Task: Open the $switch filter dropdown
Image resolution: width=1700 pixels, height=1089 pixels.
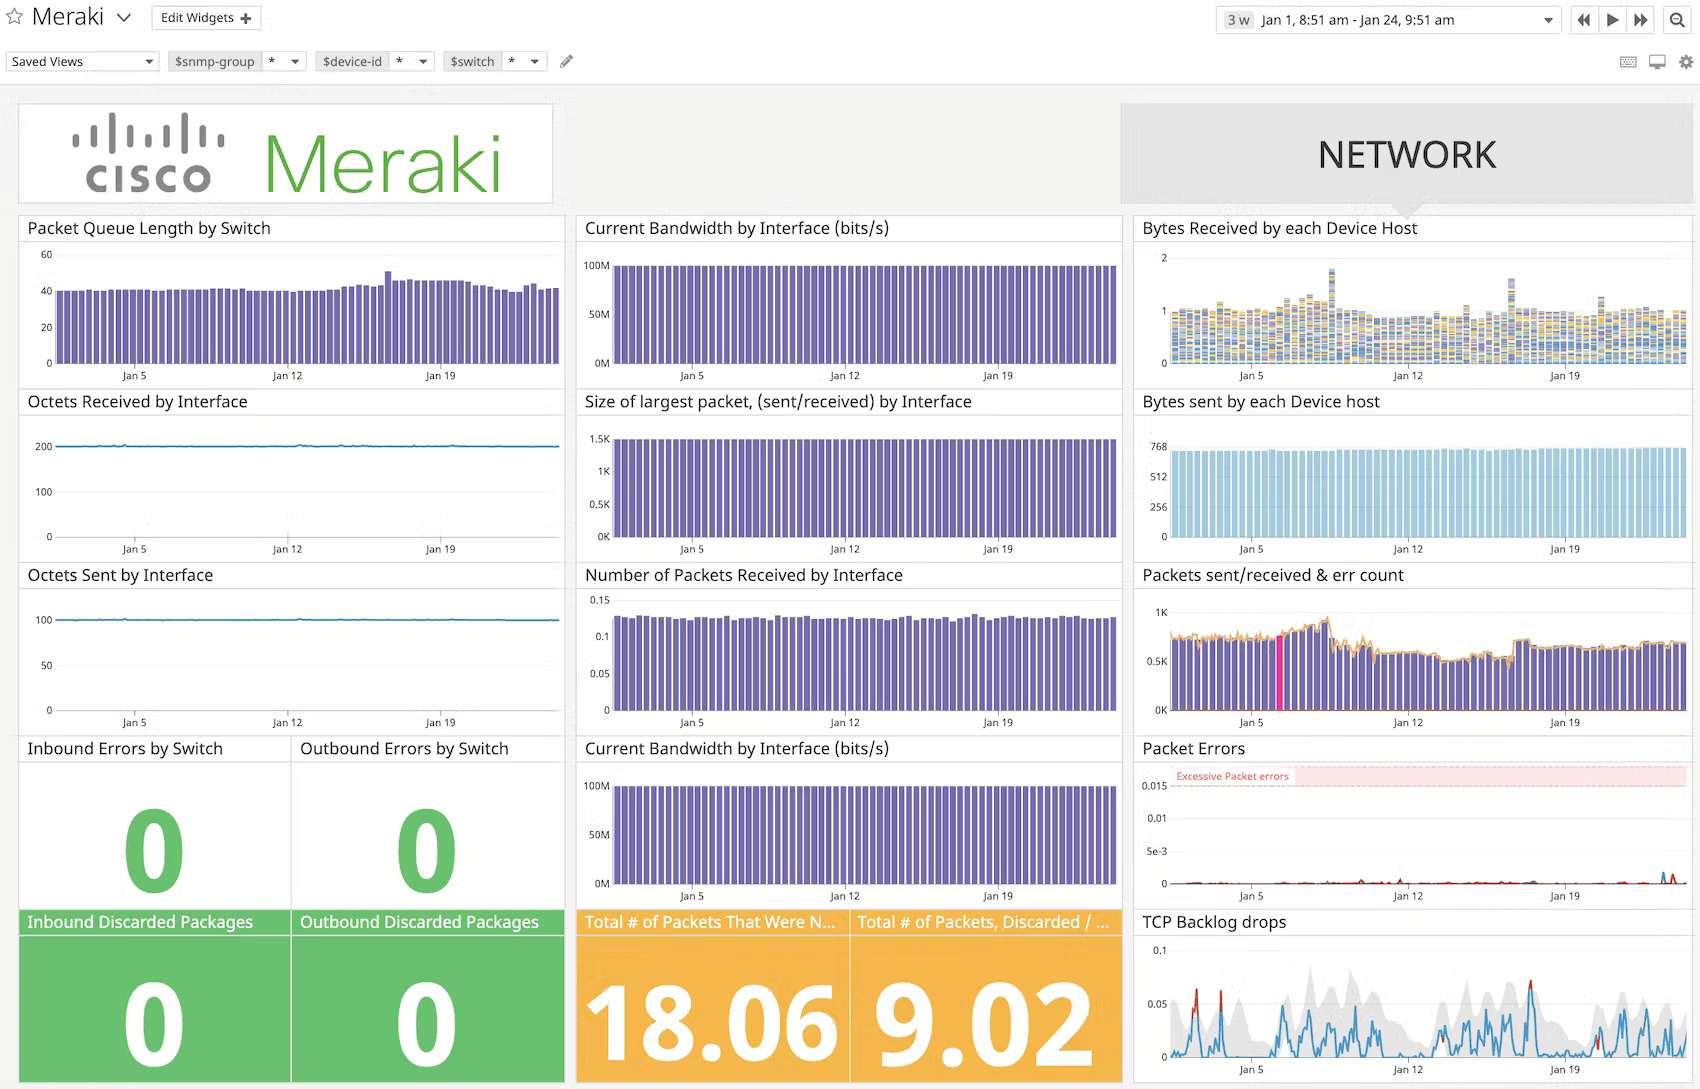Action: click(x=536, y=61)
